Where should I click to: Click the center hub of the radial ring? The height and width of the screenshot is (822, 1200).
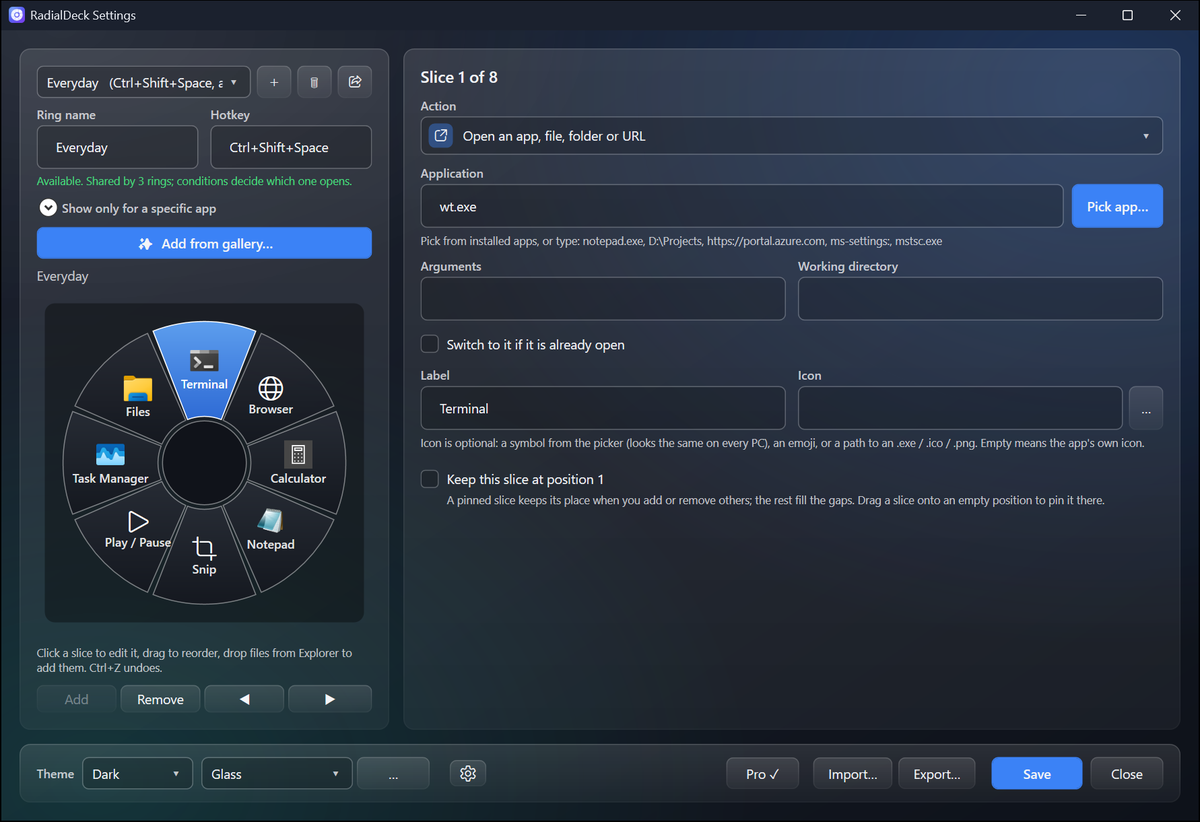(204, 463)
